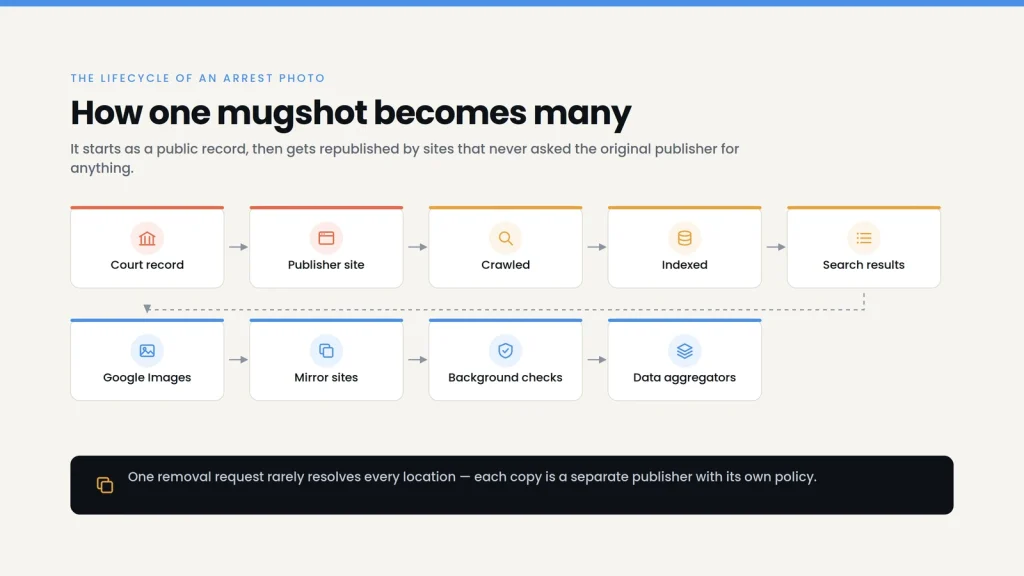This screenshot has width=1024, height=576.
Task: Click the copy icon in the dark banner
Action: 105,485
